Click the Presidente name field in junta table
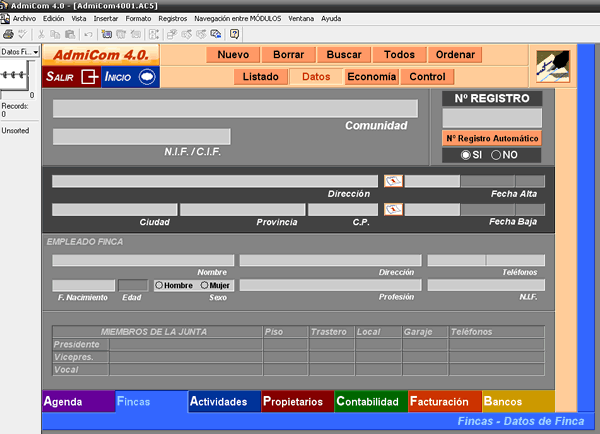600x434 pixels. click(186, 344)
